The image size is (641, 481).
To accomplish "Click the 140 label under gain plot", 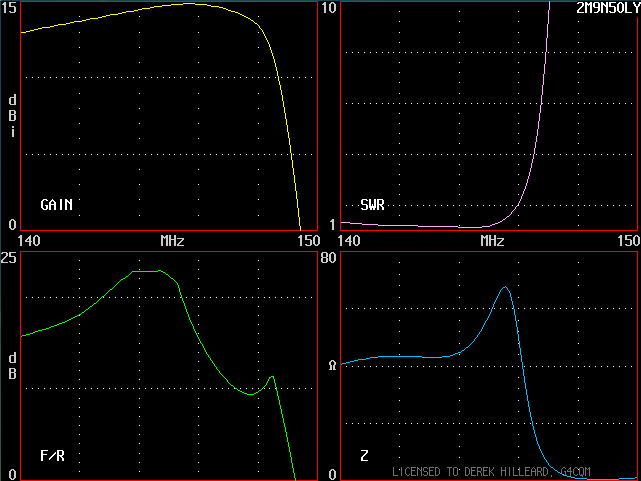I will click(29, 241).
